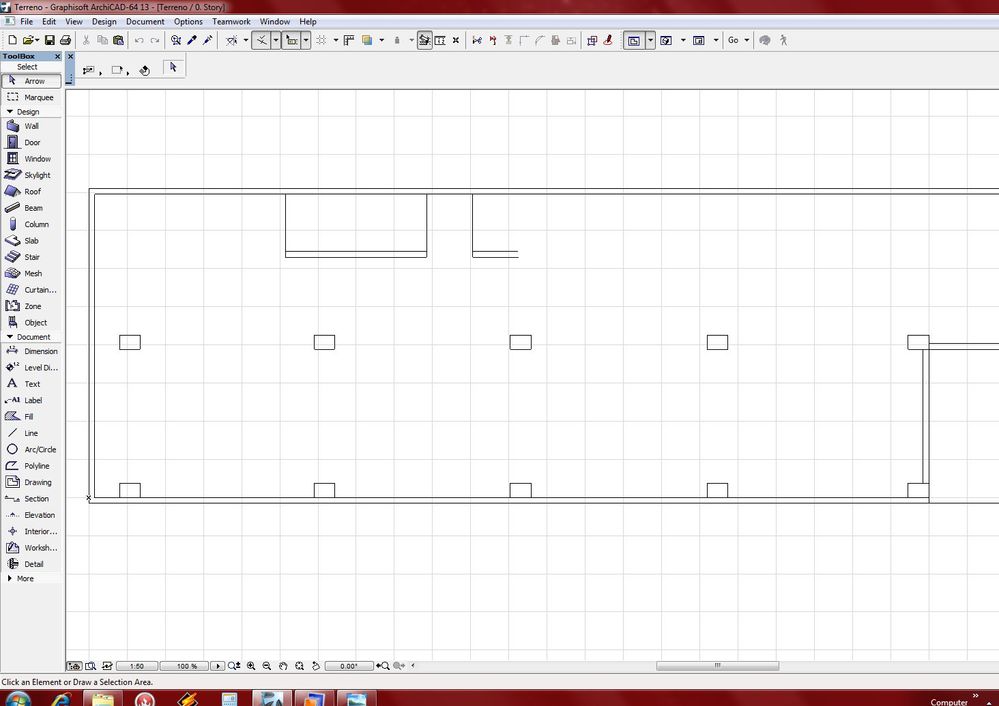Image resolution: width=999 pixels, height=706 pixels.
Task: Toggle the Quick Selection arrow in info box
Action: pos(173,68)
